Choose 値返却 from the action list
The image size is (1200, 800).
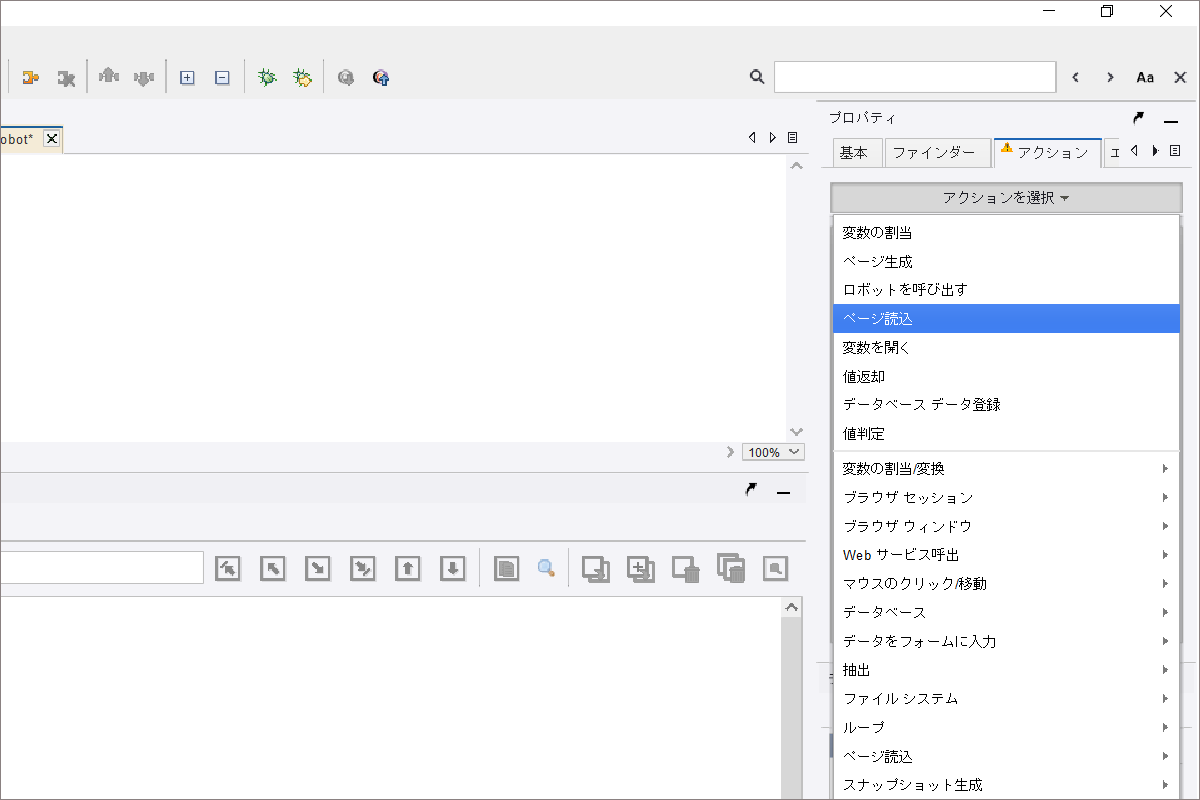tap(1006, 377)
